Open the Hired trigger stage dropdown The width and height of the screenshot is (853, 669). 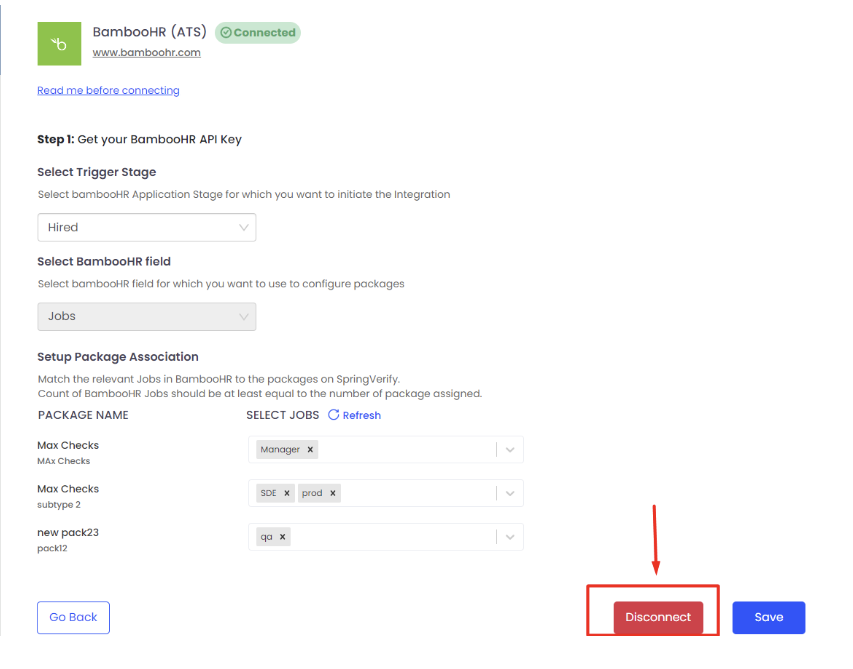click(x=146, y=228)
